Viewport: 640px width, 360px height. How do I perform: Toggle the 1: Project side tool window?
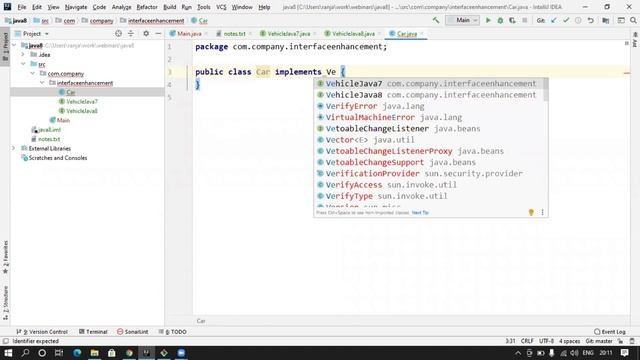[x=5, y=46]
